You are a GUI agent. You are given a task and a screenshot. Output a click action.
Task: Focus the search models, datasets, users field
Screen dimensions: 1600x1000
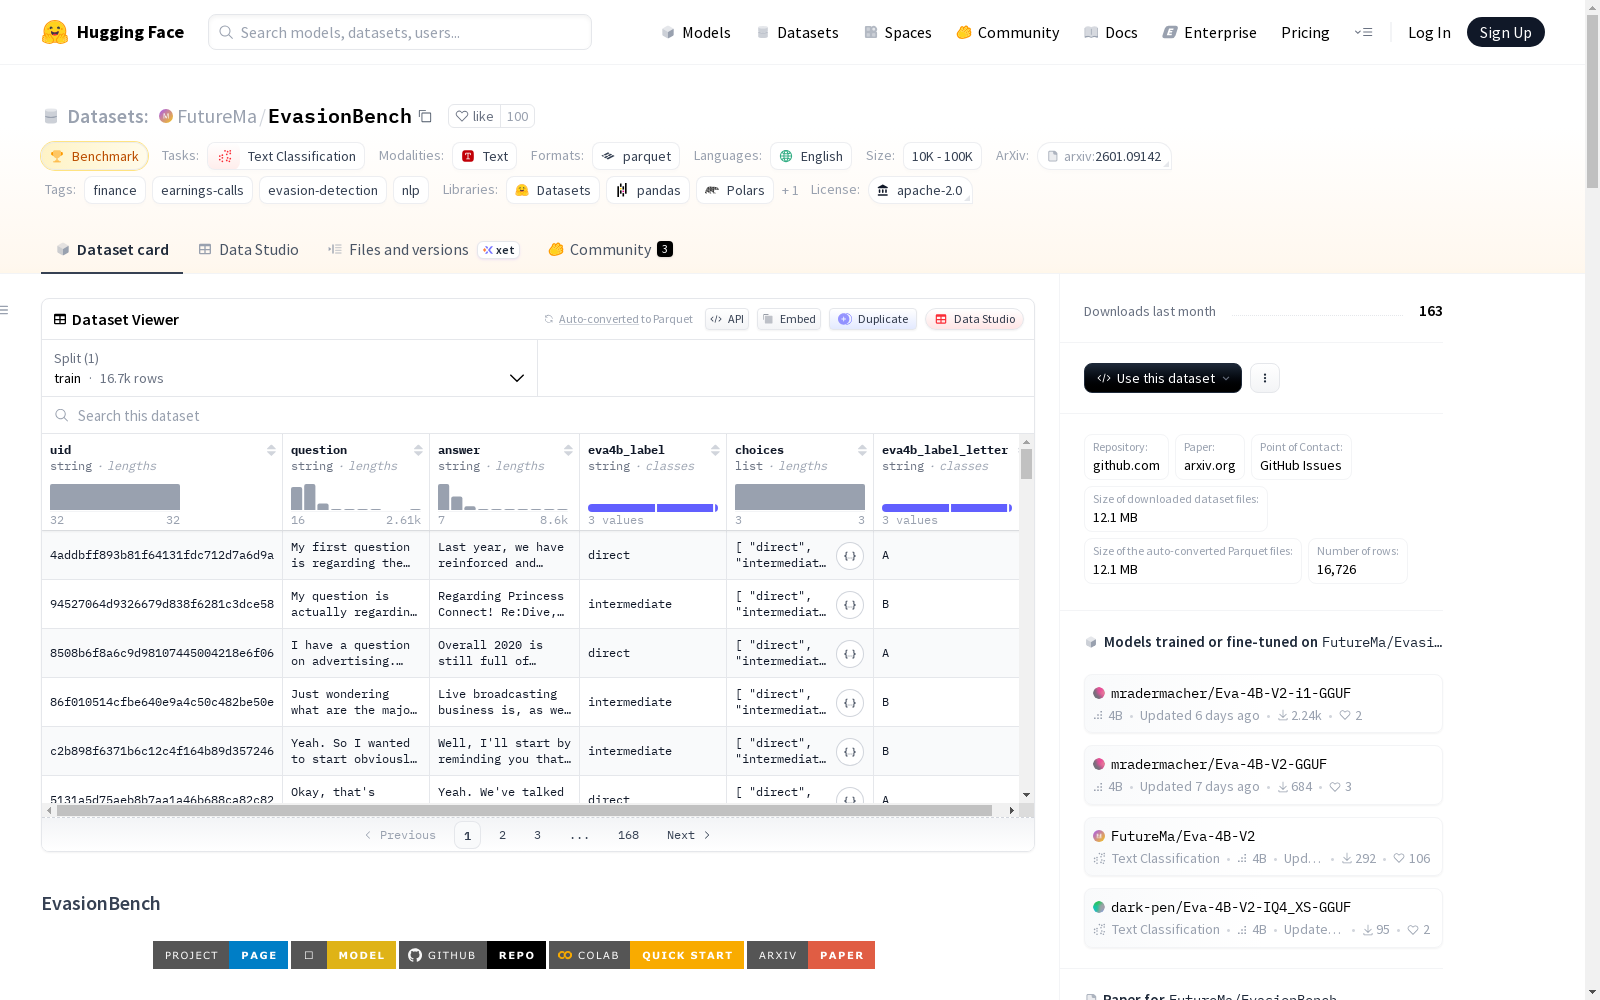[x=400, y=32]
